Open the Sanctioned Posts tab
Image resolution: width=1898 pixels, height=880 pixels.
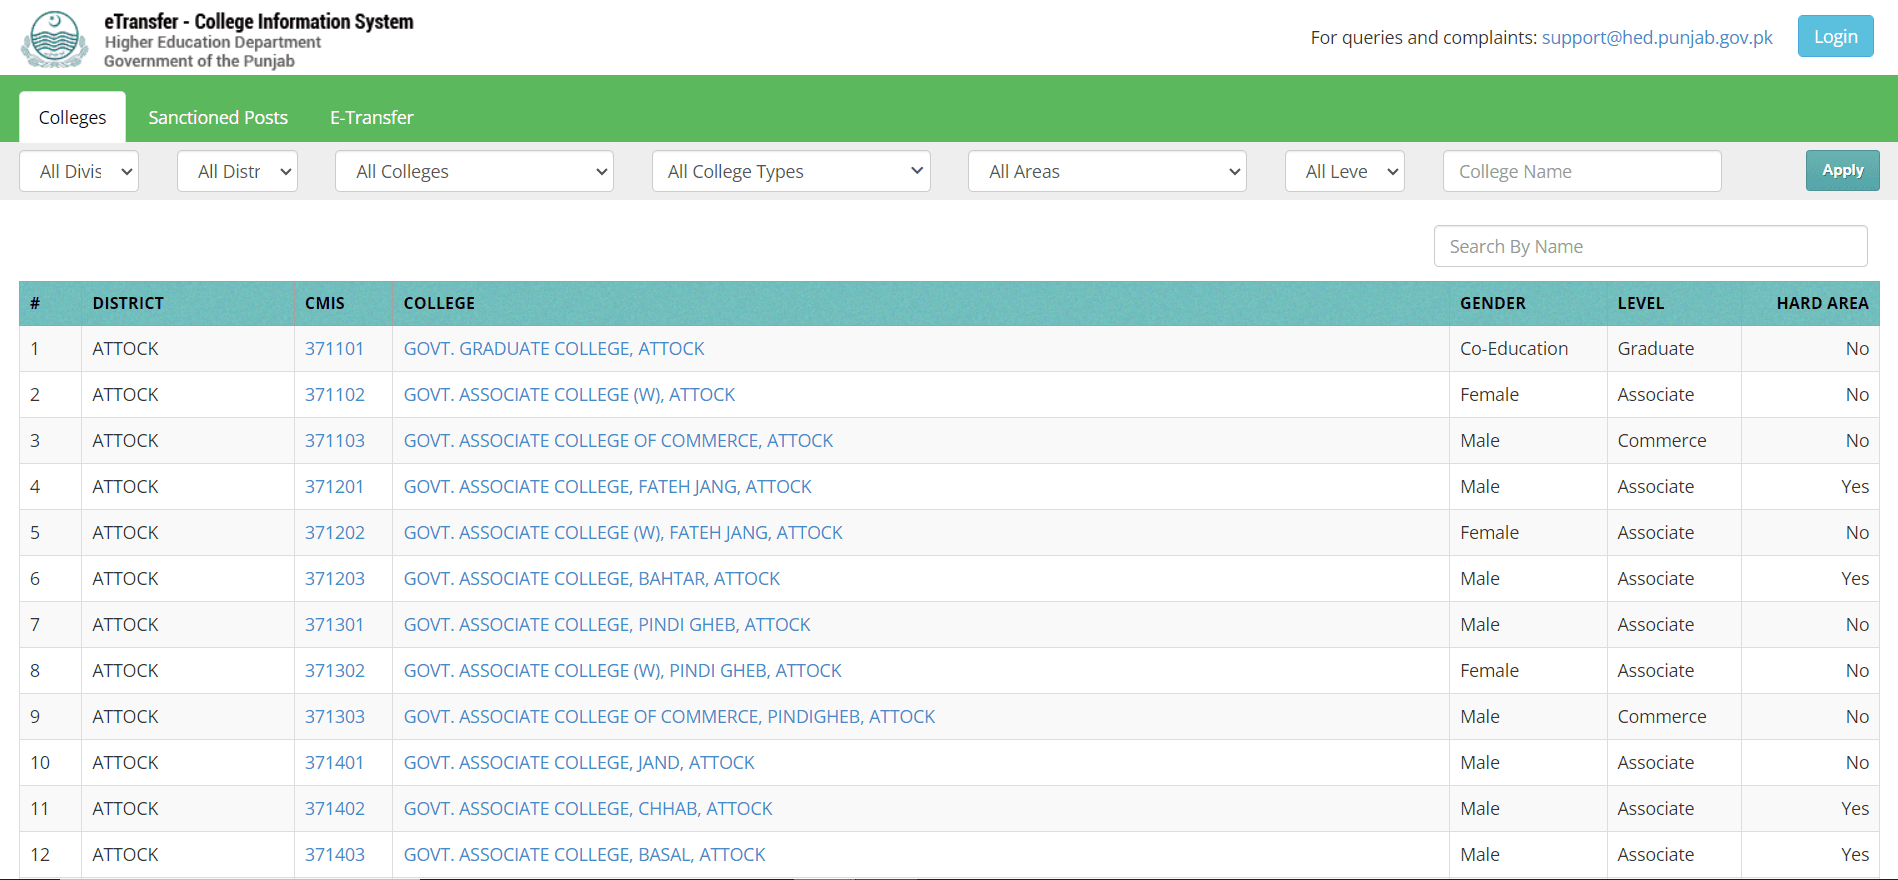point(218,117)
